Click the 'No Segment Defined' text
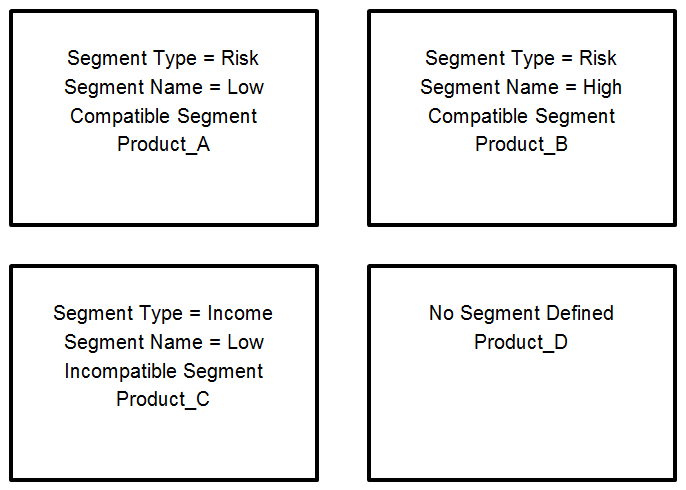This screenshot has height=490, width=686. [521, 313]
